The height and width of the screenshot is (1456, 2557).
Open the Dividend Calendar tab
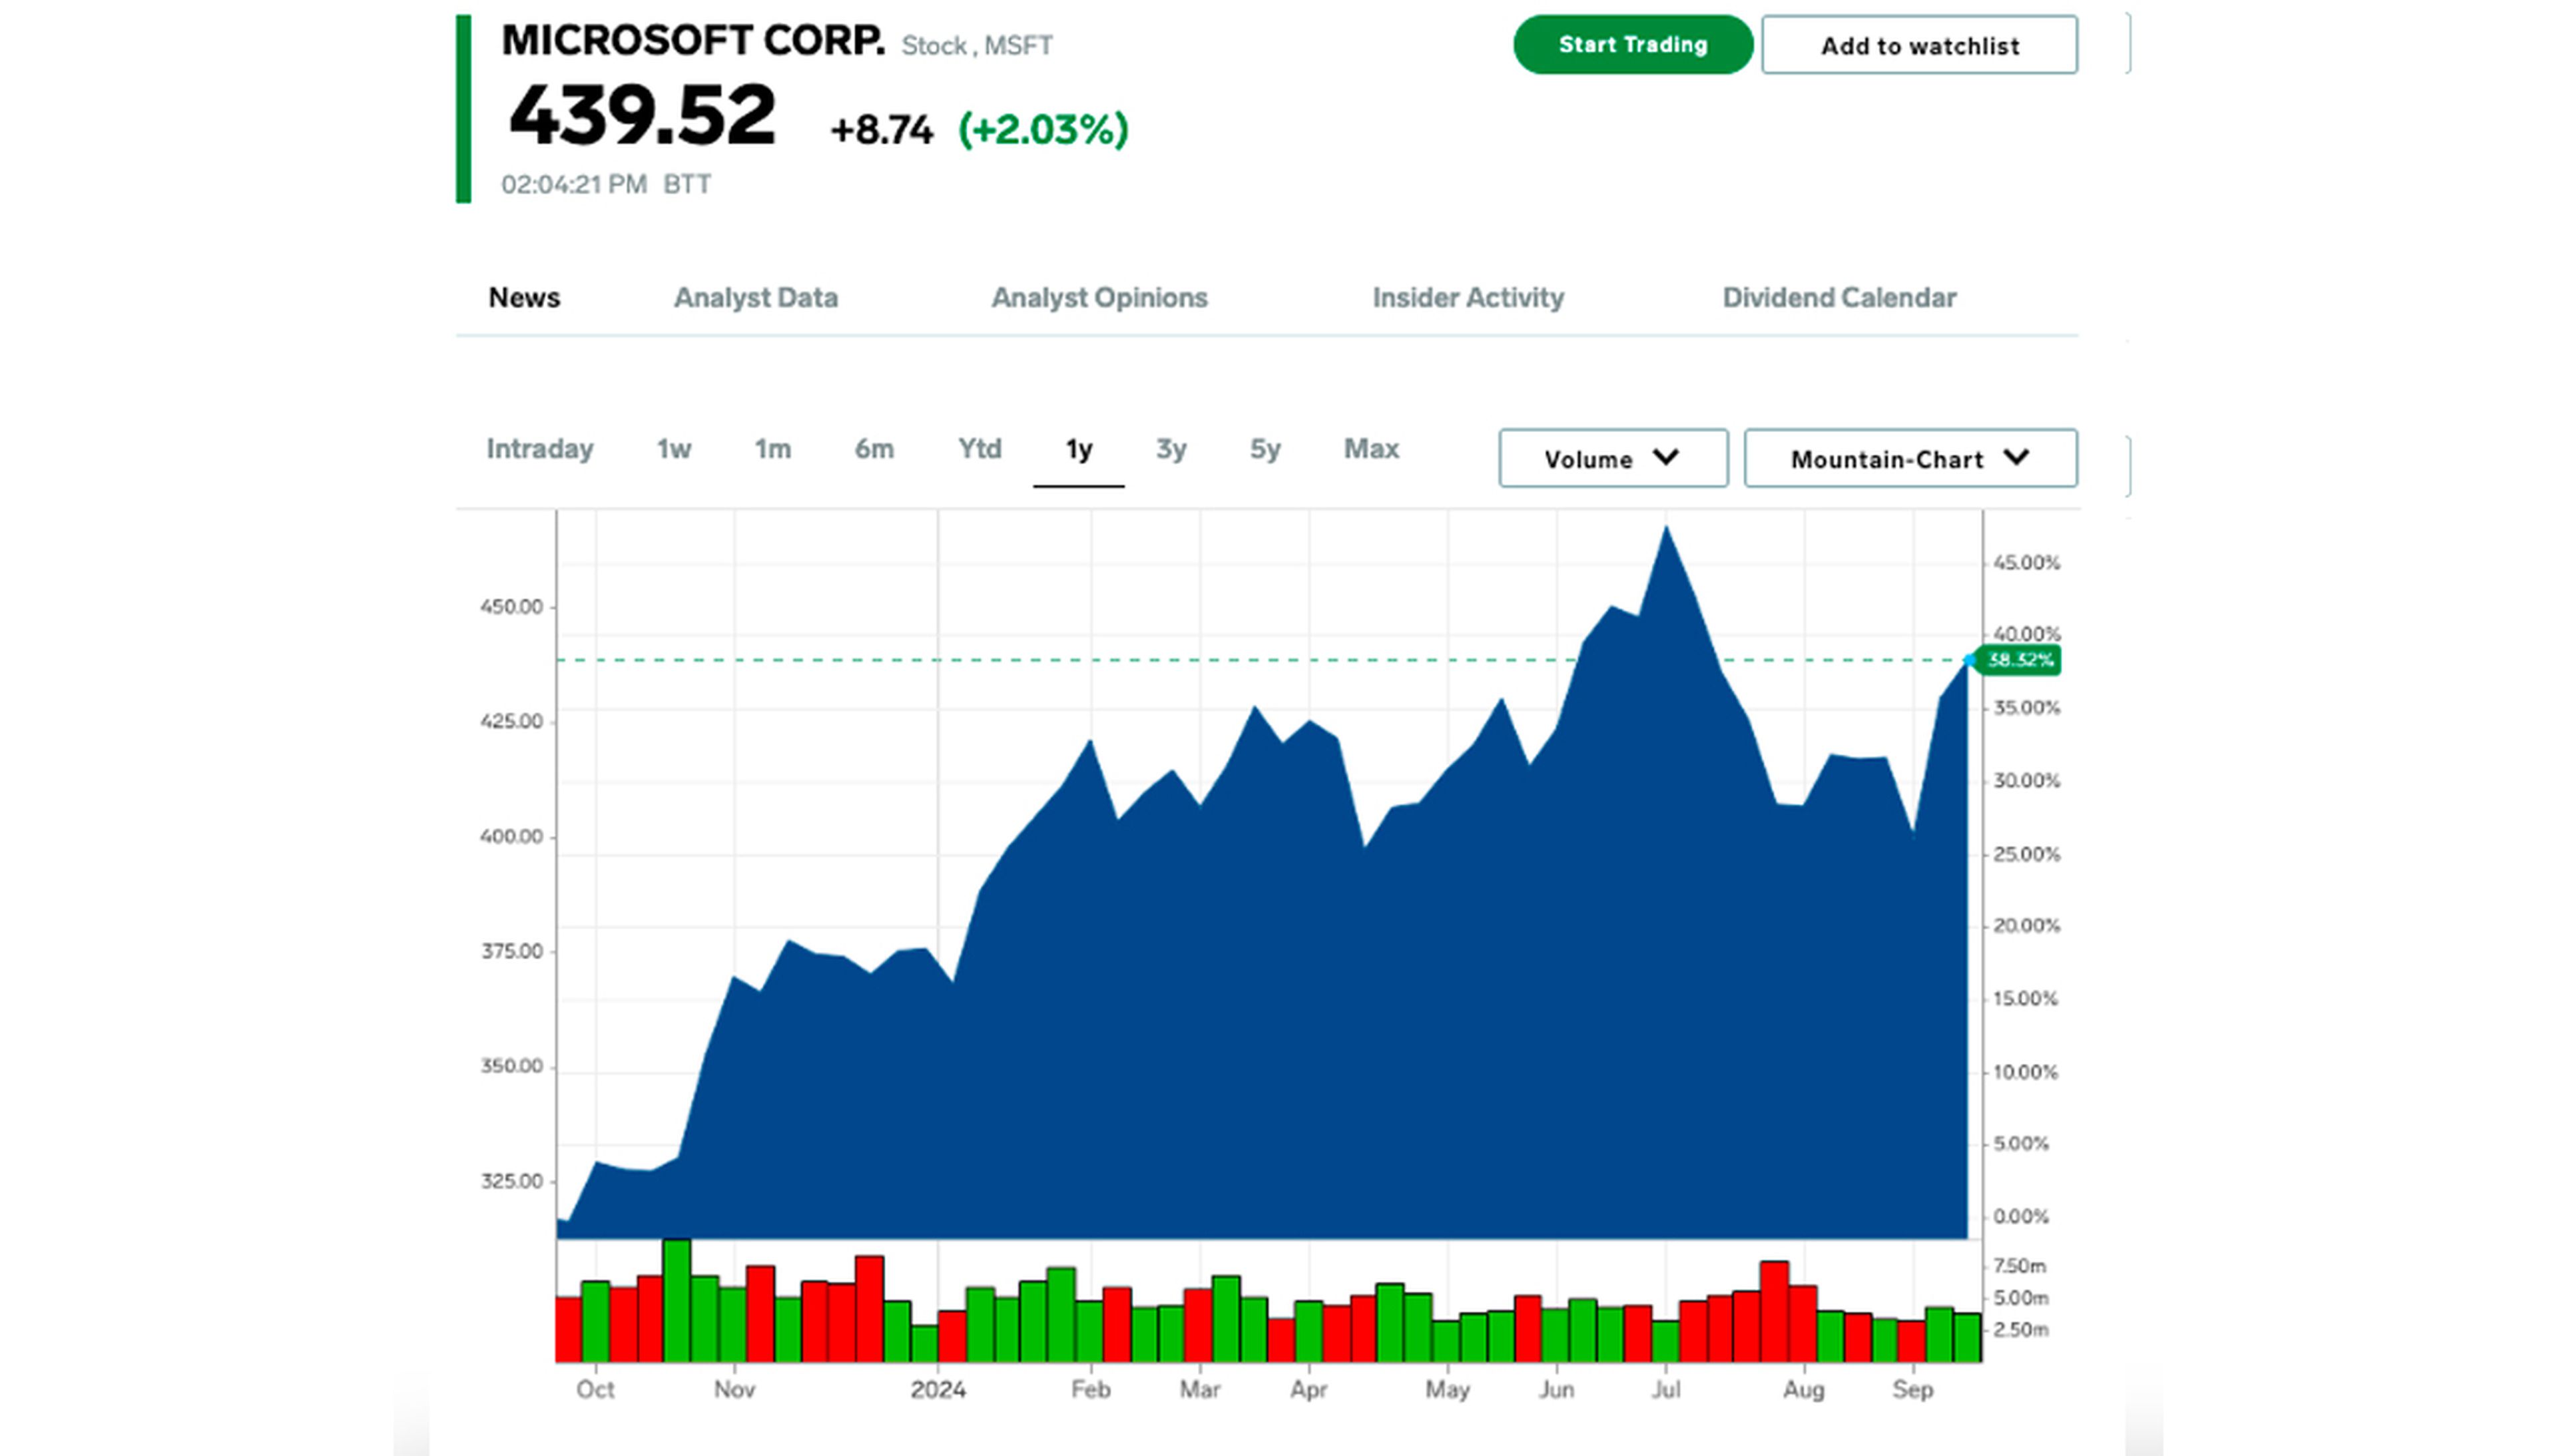1839,298
